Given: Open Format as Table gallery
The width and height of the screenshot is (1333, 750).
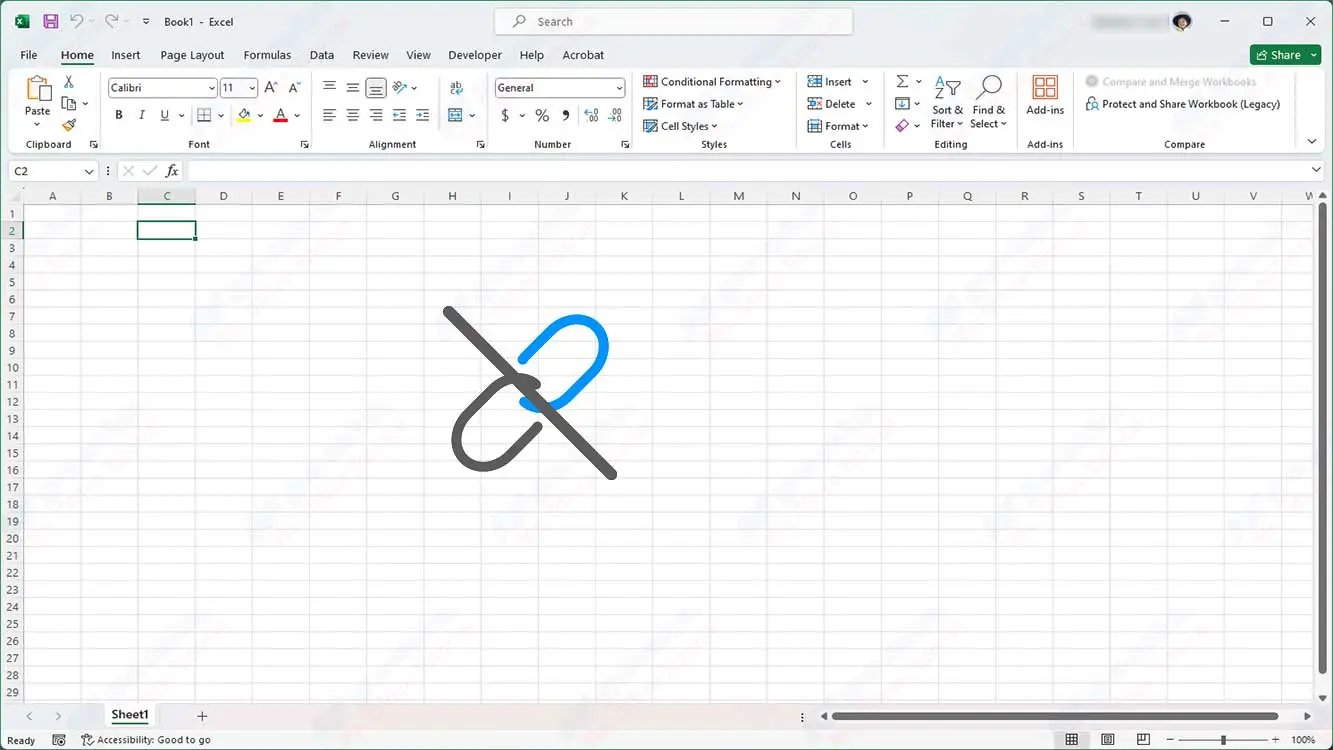Looking at the screenshot, I should click(693, 104).
